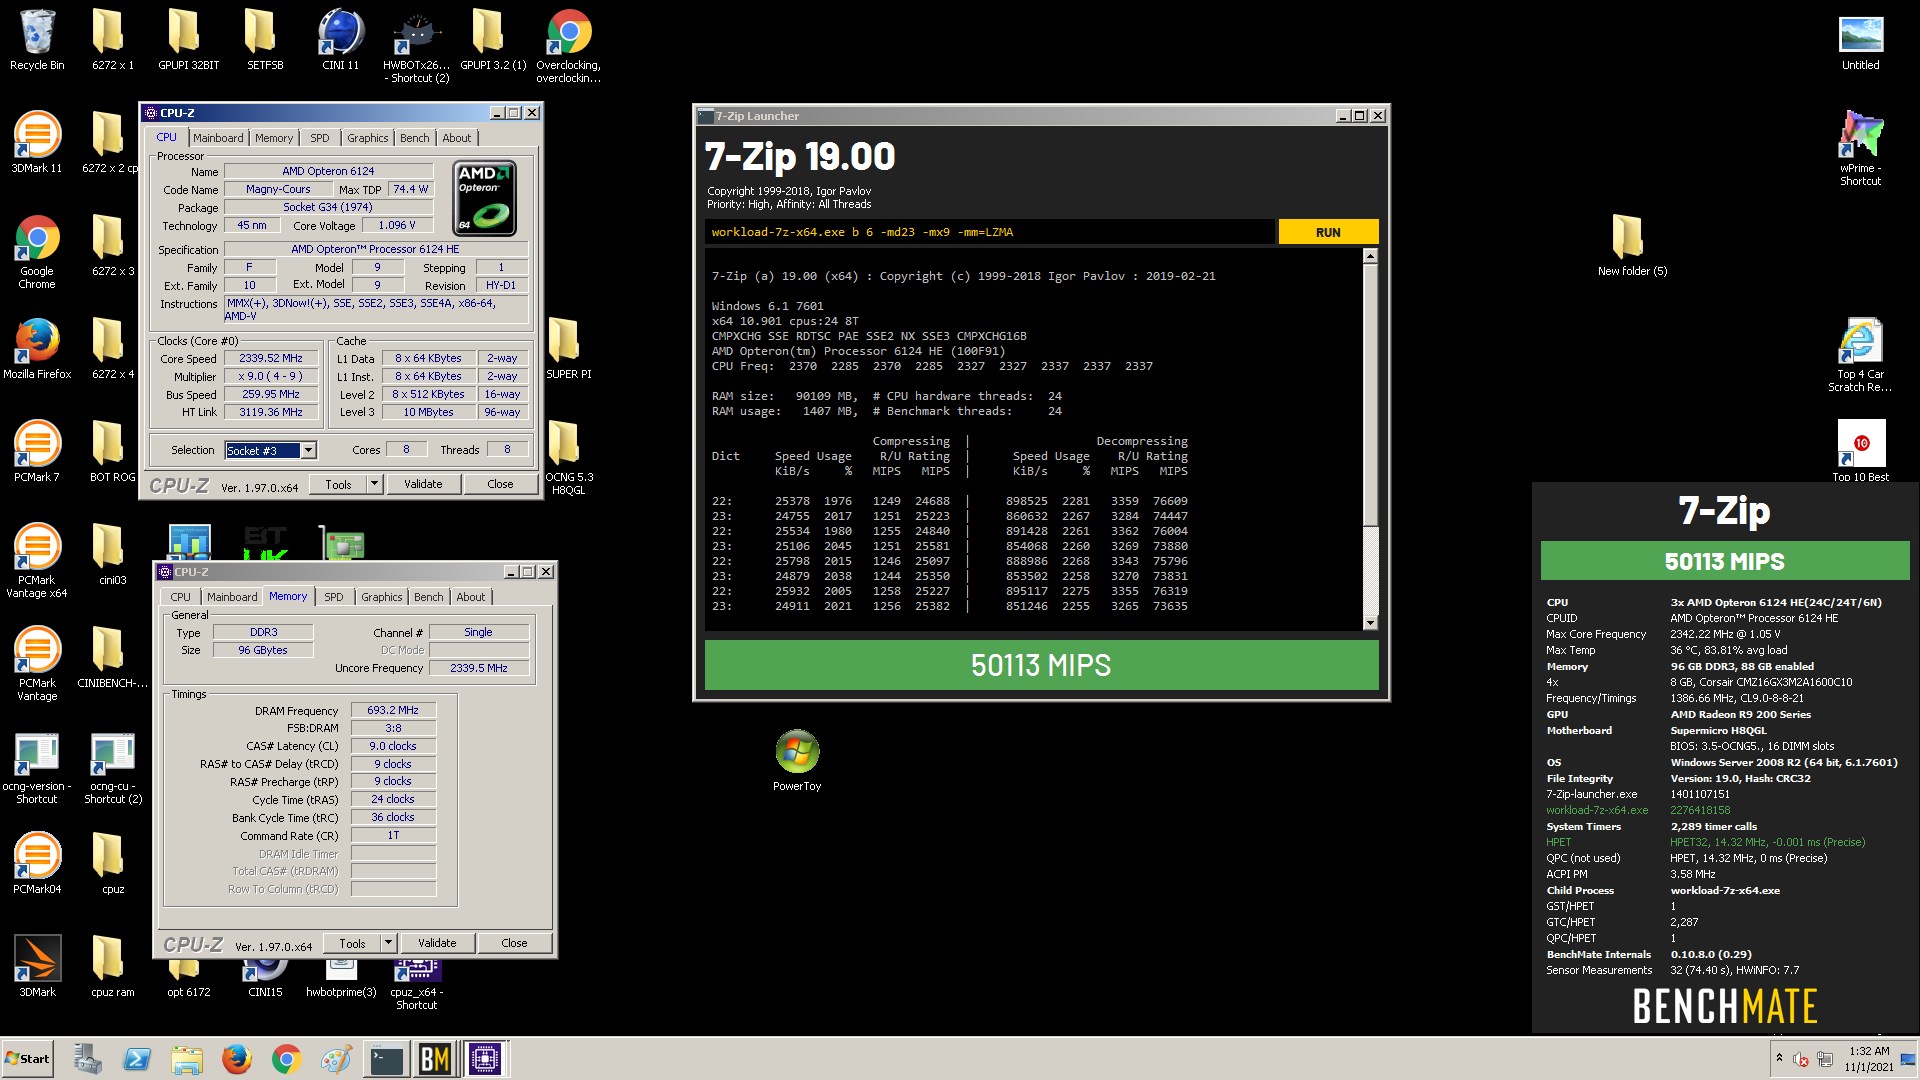This screenshot has width=1920, height=1080.
Task: Open the PCMark 7 desktop shortcut
Action: [37, 452]
